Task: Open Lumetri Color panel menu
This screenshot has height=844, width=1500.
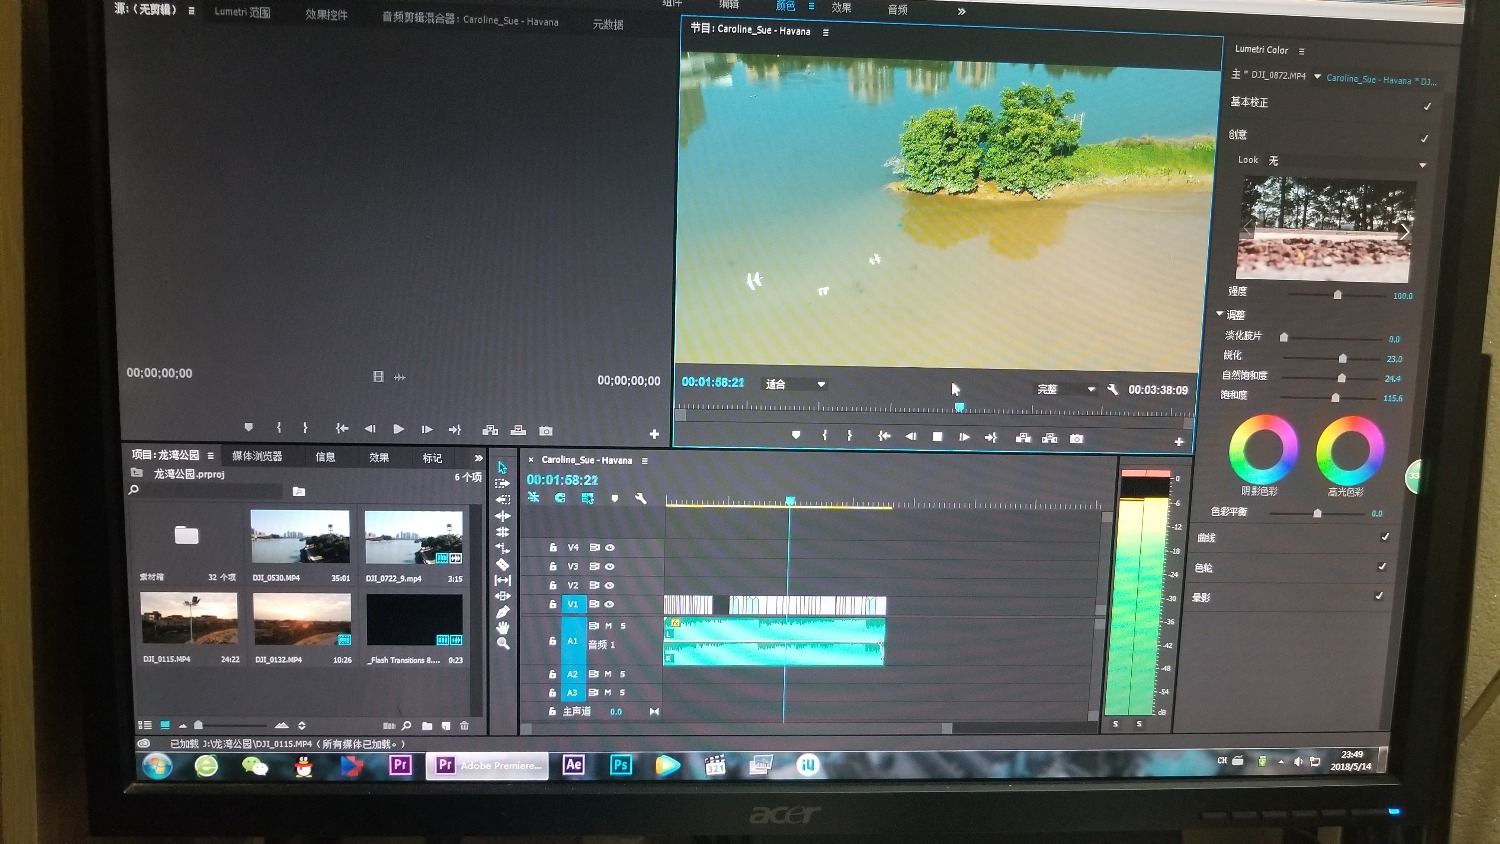Action: click(x=1301, y=50)
